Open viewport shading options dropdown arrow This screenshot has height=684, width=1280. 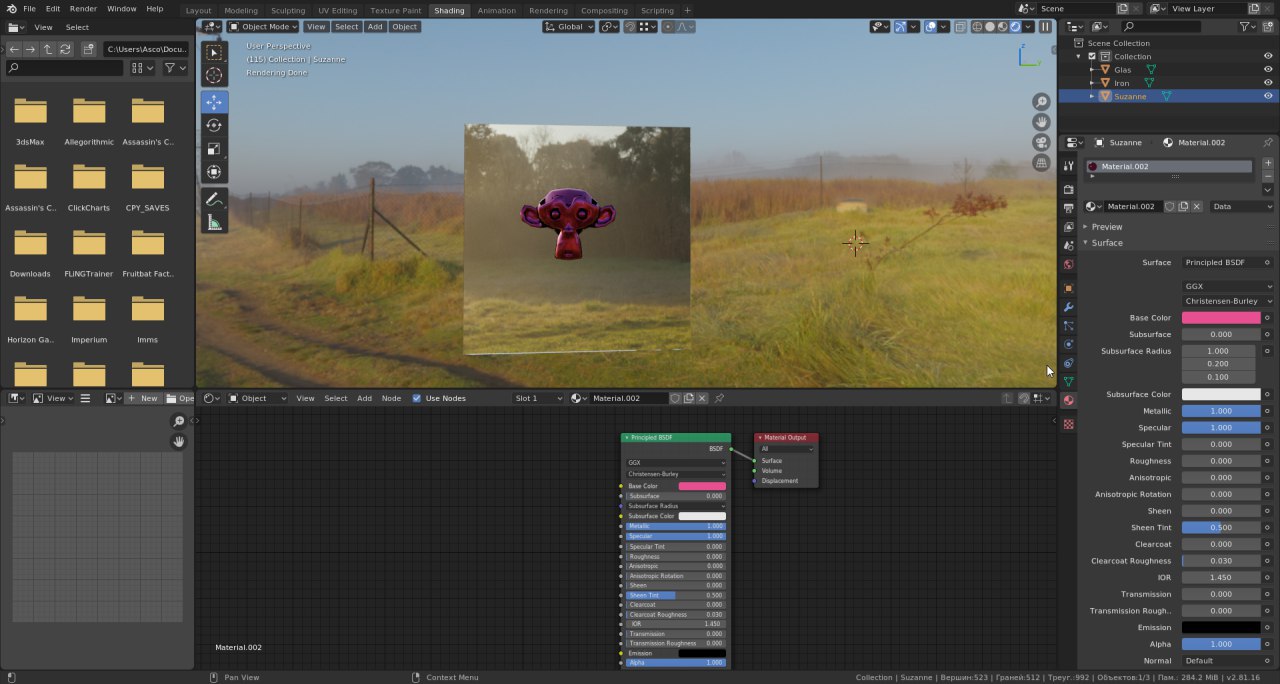click(1028, 26)
